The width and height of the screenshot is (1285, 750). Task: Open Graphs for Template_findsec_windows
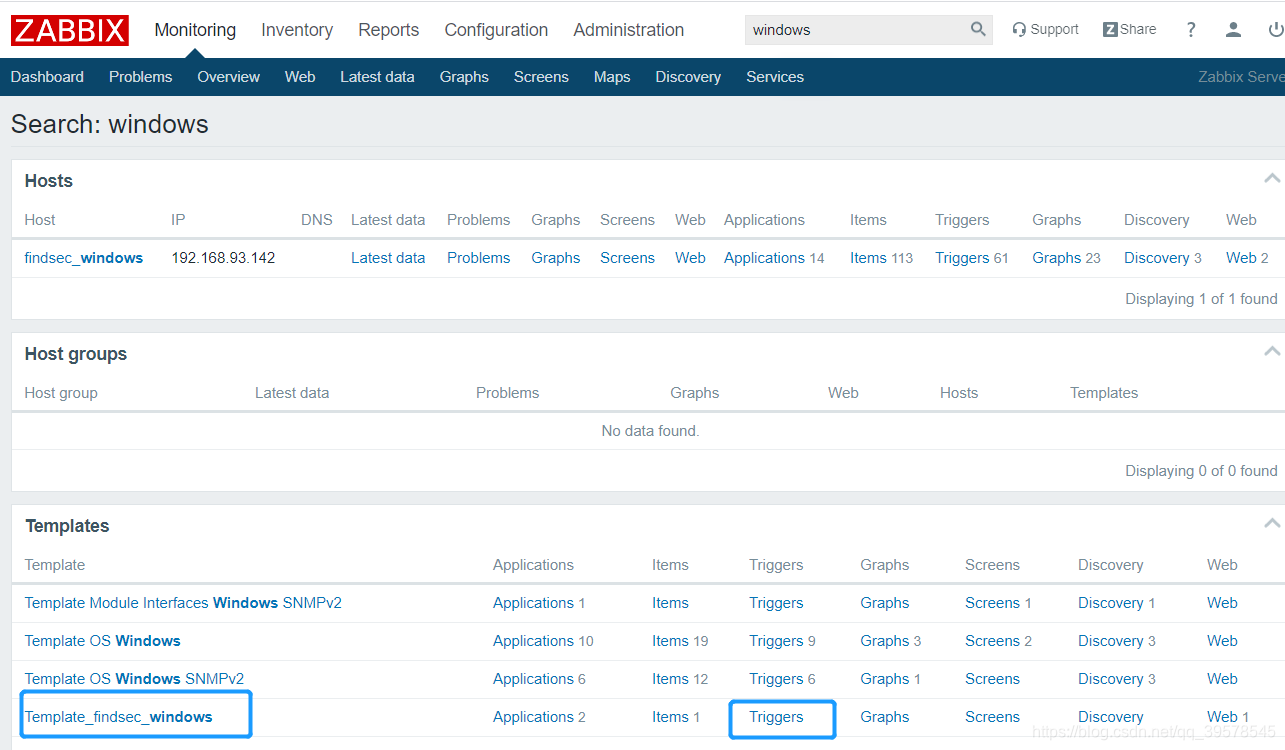884,717
